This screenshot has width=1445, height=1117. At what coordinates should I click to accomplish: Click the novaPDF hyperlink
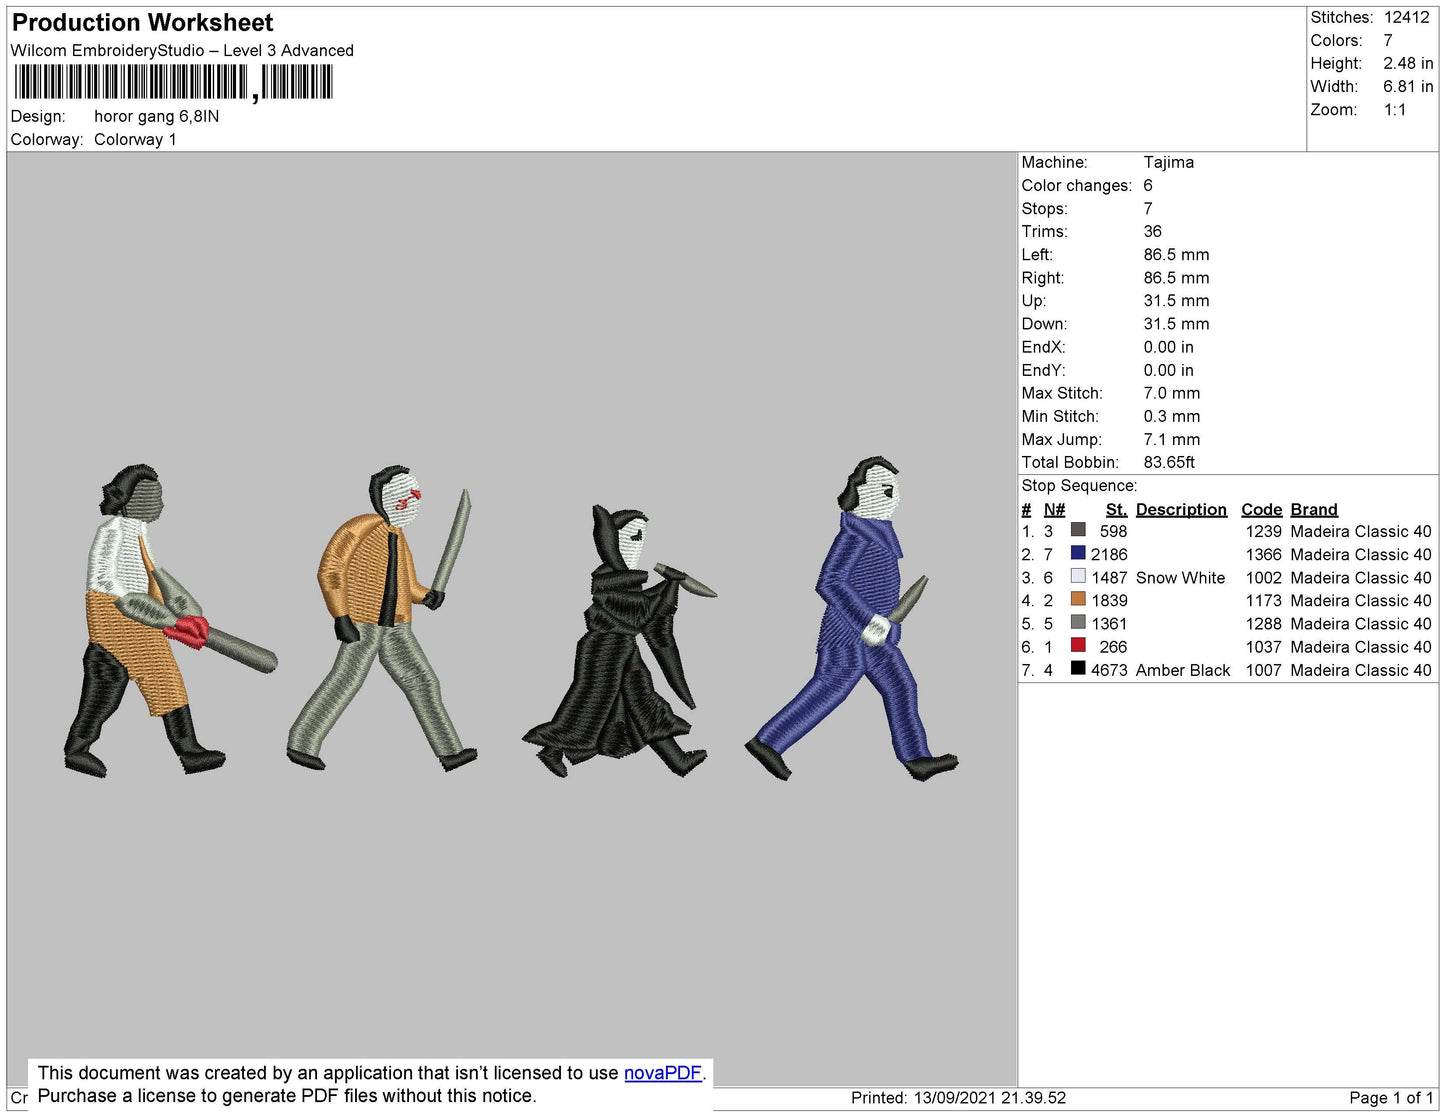(x=663, y=1073)
